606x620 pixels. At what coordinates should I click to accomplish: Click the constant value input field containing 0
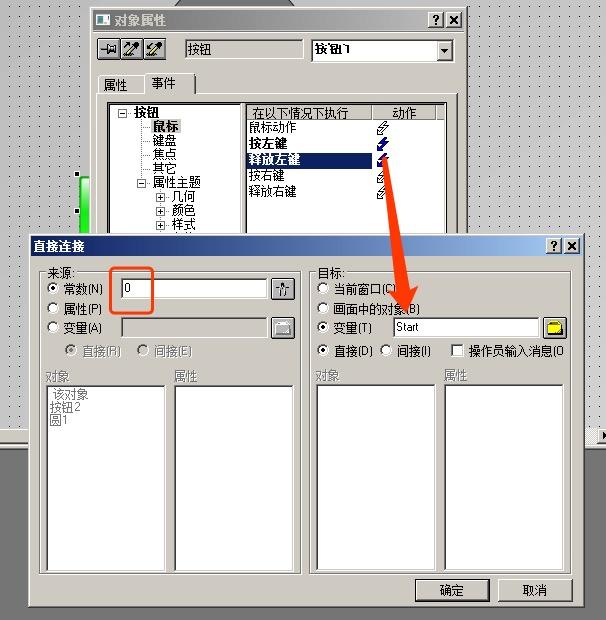click(x=194, y=288)
